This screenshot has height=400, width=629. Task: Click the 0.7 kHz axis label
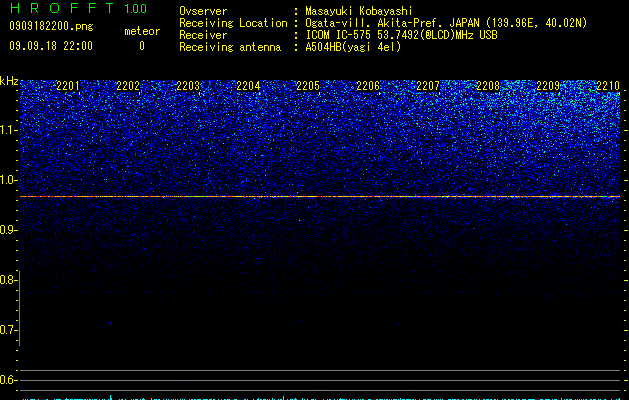9,330
